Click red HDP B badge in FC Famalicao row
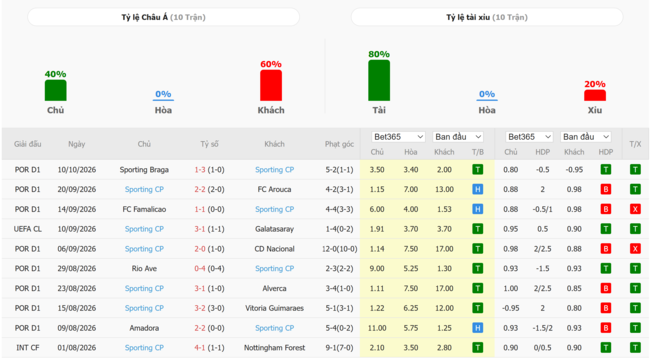 606,209
